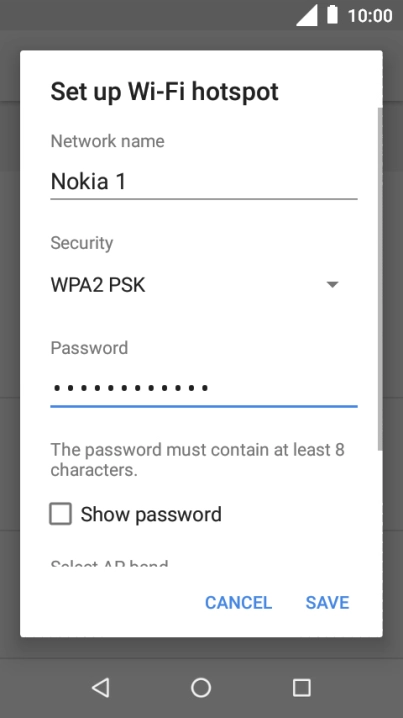Enable the Show password checkbox
Image resolution: width=403 pixels, height=718 pixels.
tap(60, 514)
